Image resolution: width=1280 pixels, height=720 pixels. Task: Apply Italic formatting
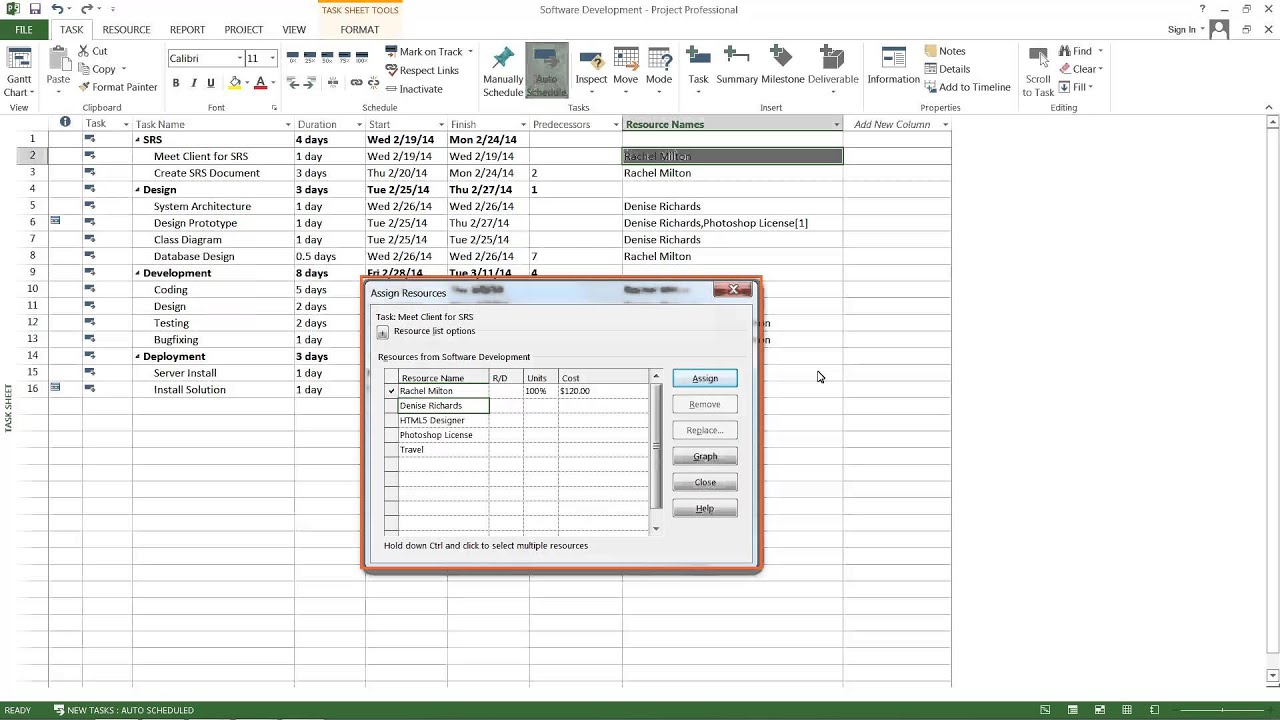pos(194,83)
